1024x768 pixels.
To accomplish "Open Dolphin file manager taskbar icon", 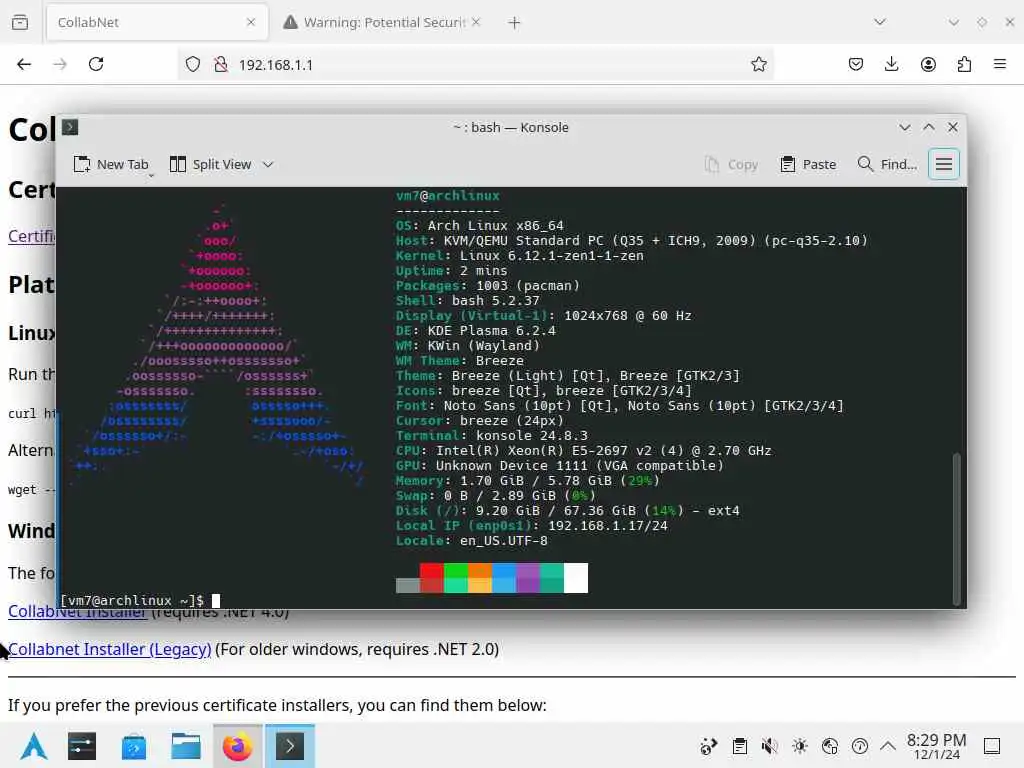I will 186,746.
